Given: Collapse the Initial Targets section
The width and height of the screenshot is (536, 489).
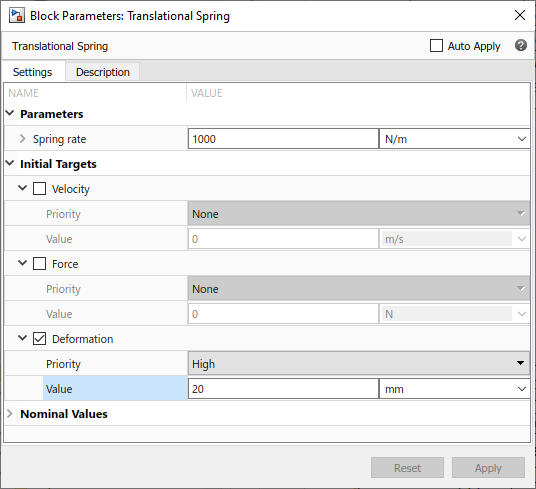Looking at the screenshot, I should [x=10, y=163].
